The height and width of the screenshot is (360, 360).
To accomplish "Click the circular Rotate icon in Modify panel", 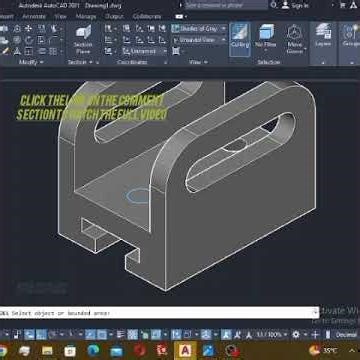I will pos(29,40).
